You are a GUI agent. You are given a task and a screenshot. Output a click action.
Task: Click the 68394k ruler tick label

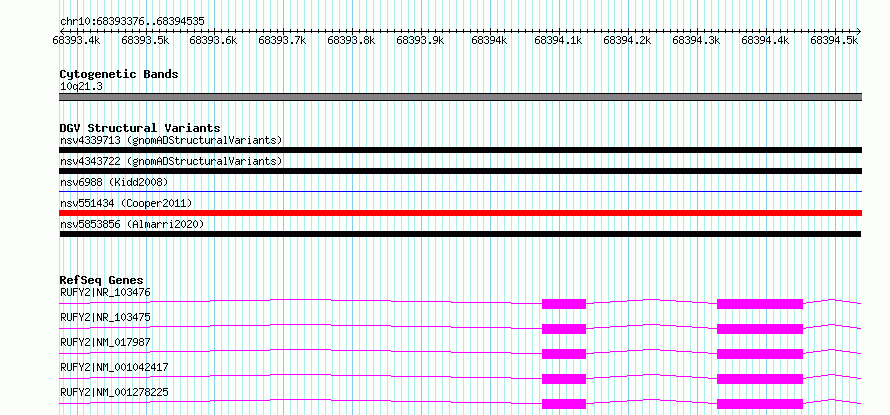click(x=489, y=40)
